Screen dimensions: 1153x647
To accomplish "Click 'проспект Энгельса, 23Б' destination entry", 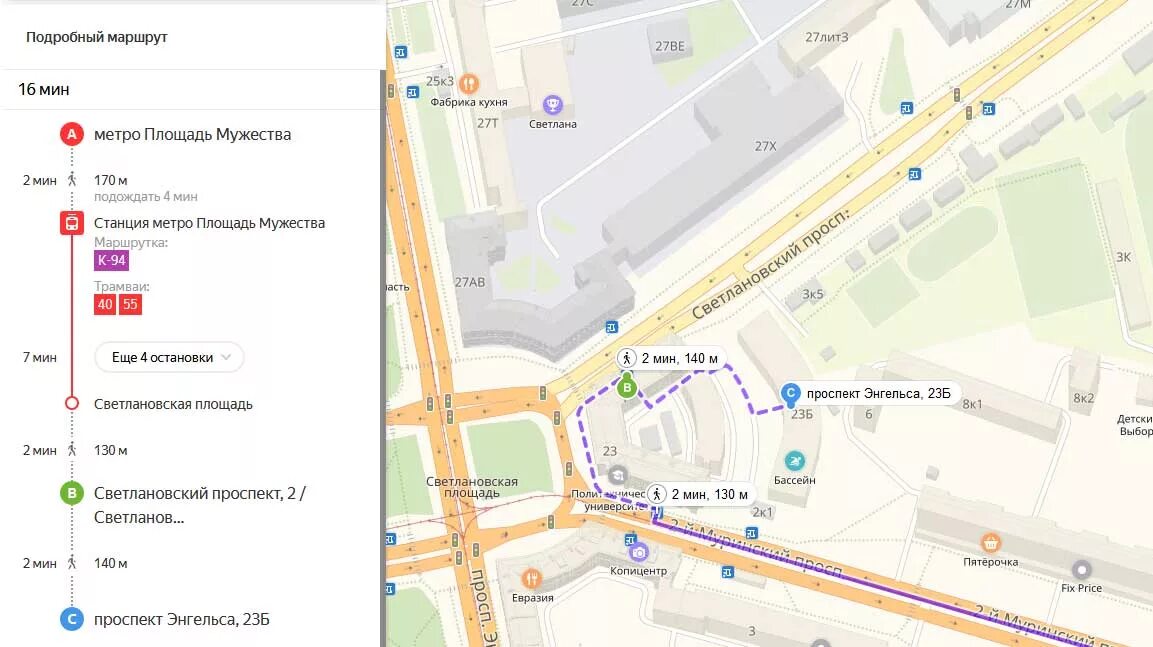I will coord(182,619).
